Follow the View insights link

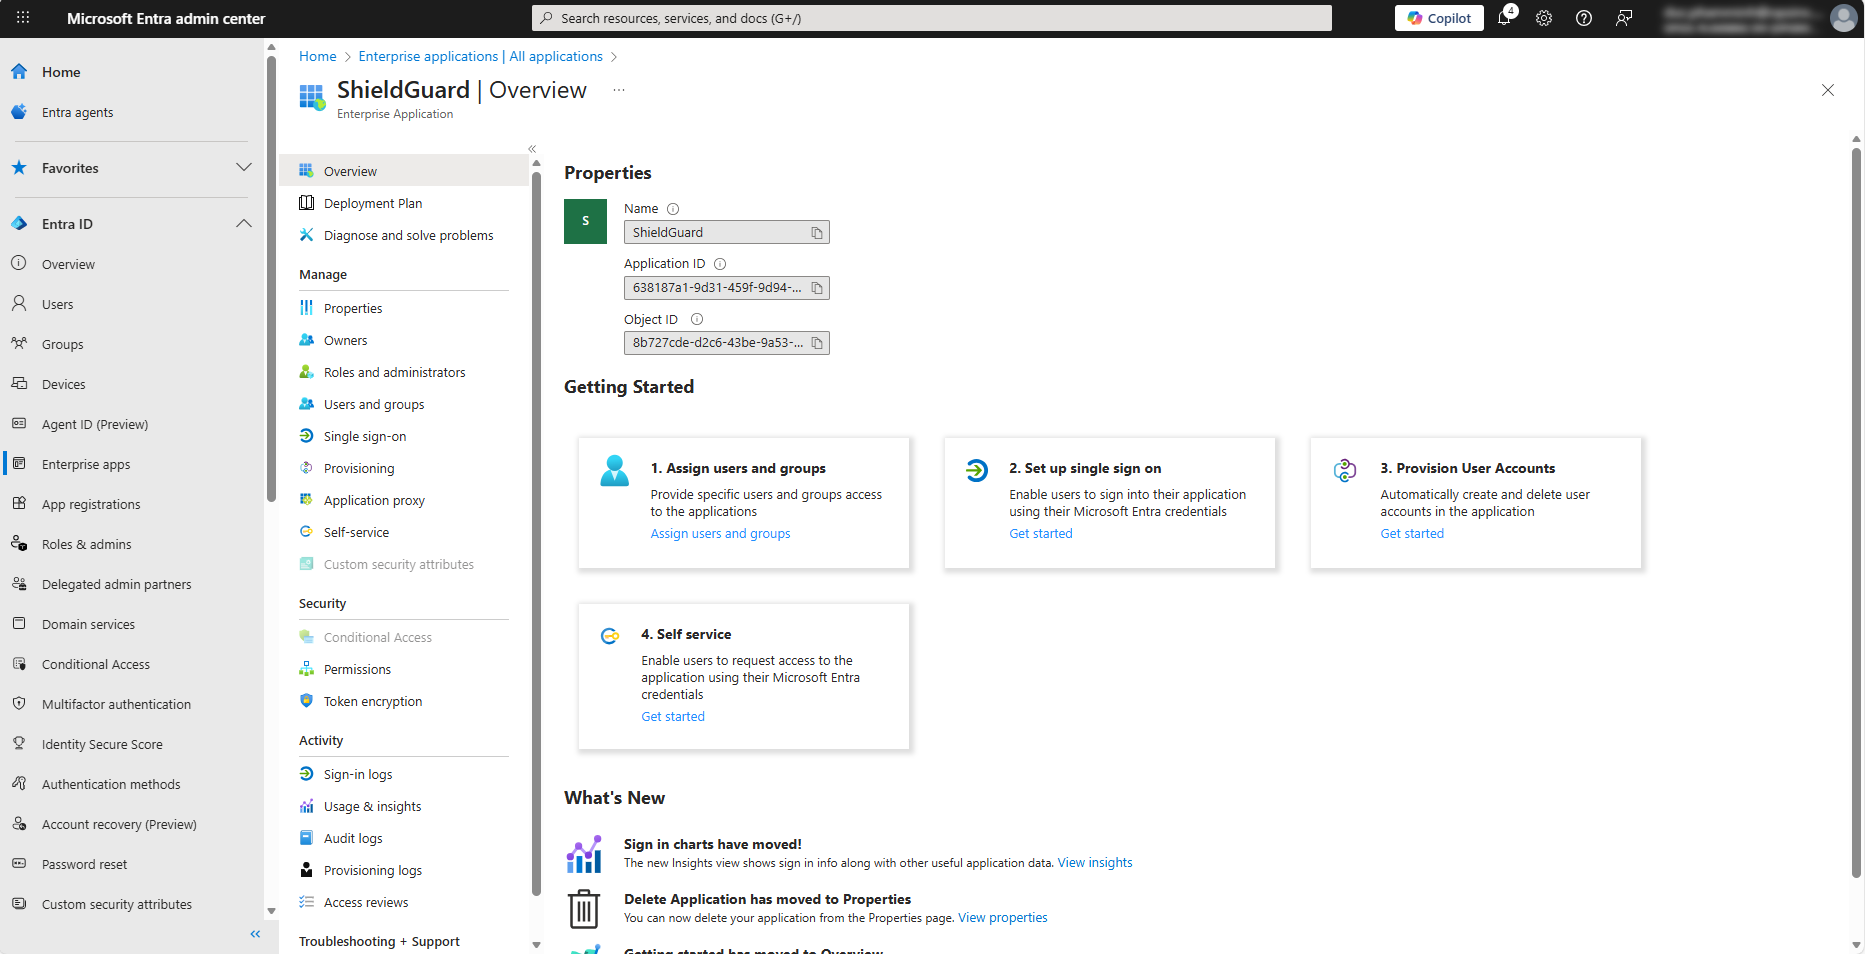(1095, 863)
